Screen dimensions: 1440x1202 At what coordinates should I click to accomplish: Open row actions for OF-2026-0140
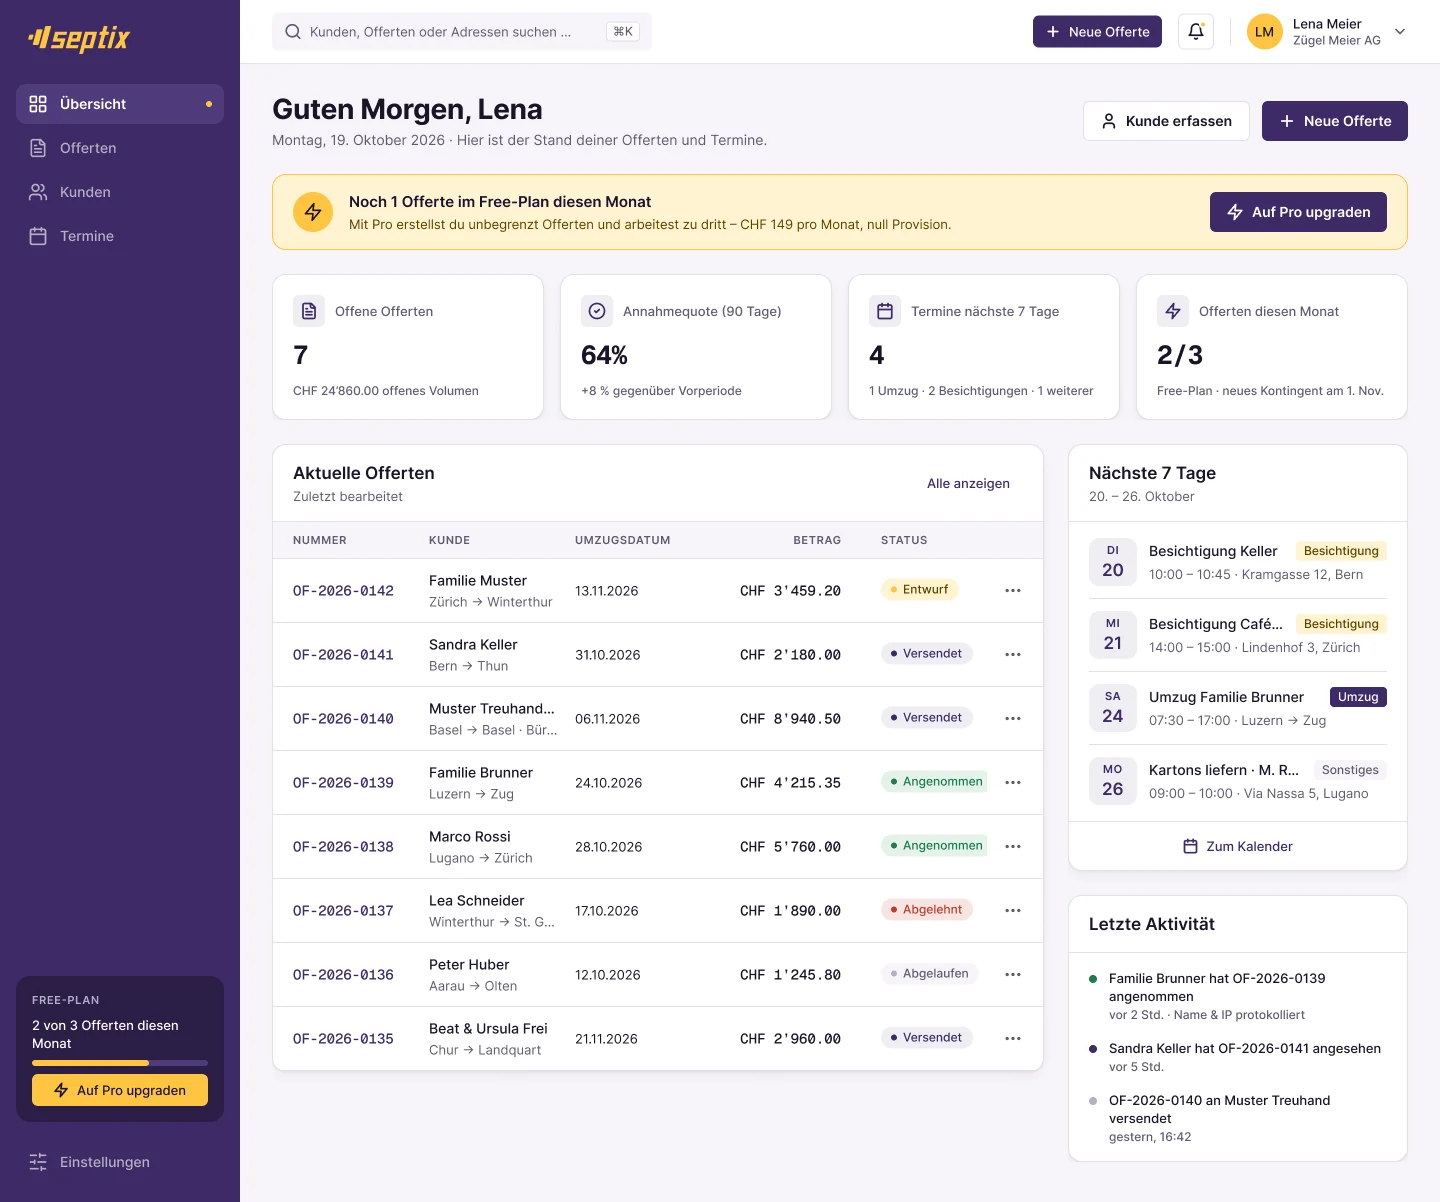point(1013,718)
